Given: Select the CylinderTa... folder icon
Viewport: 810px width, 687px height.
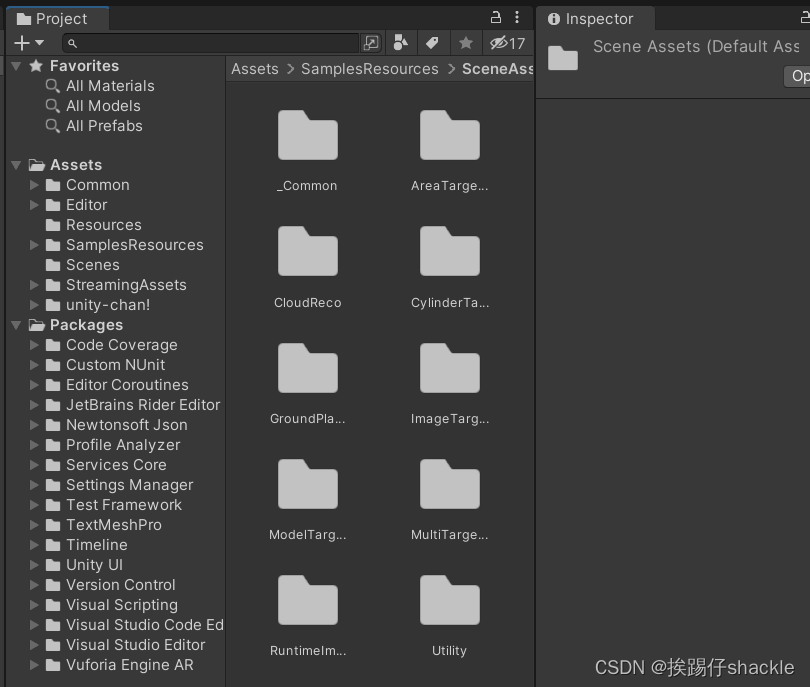Looking at the screenshot, I should 449,252.
